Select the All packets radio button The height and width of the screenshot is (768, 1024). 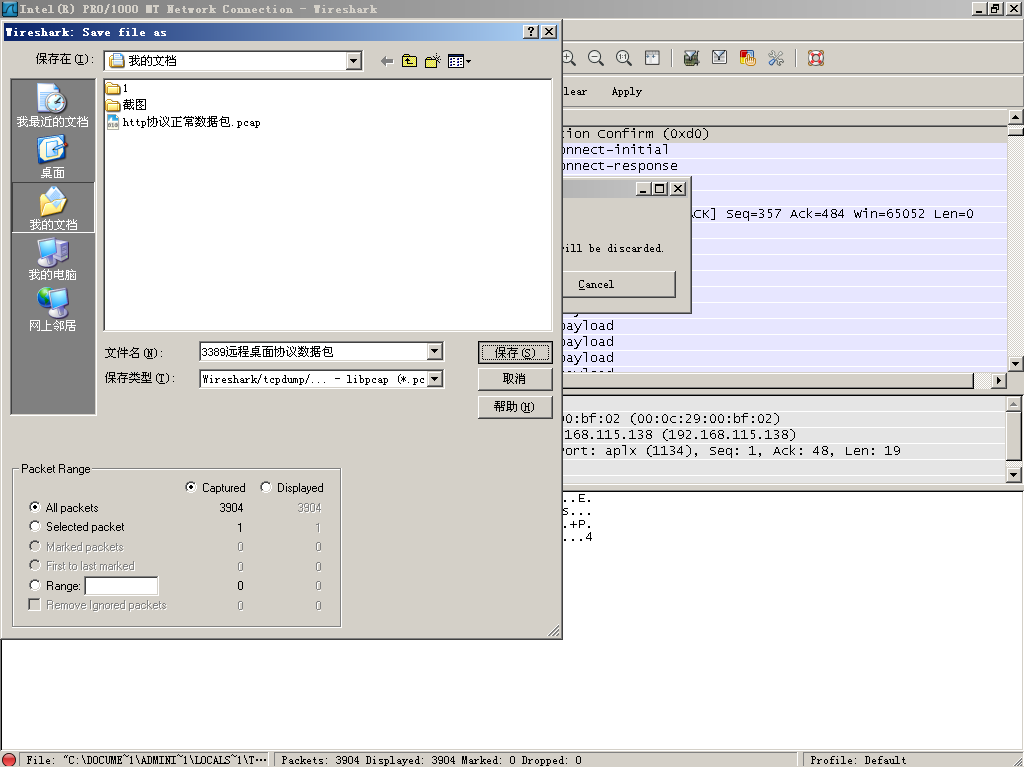[35, 507]
